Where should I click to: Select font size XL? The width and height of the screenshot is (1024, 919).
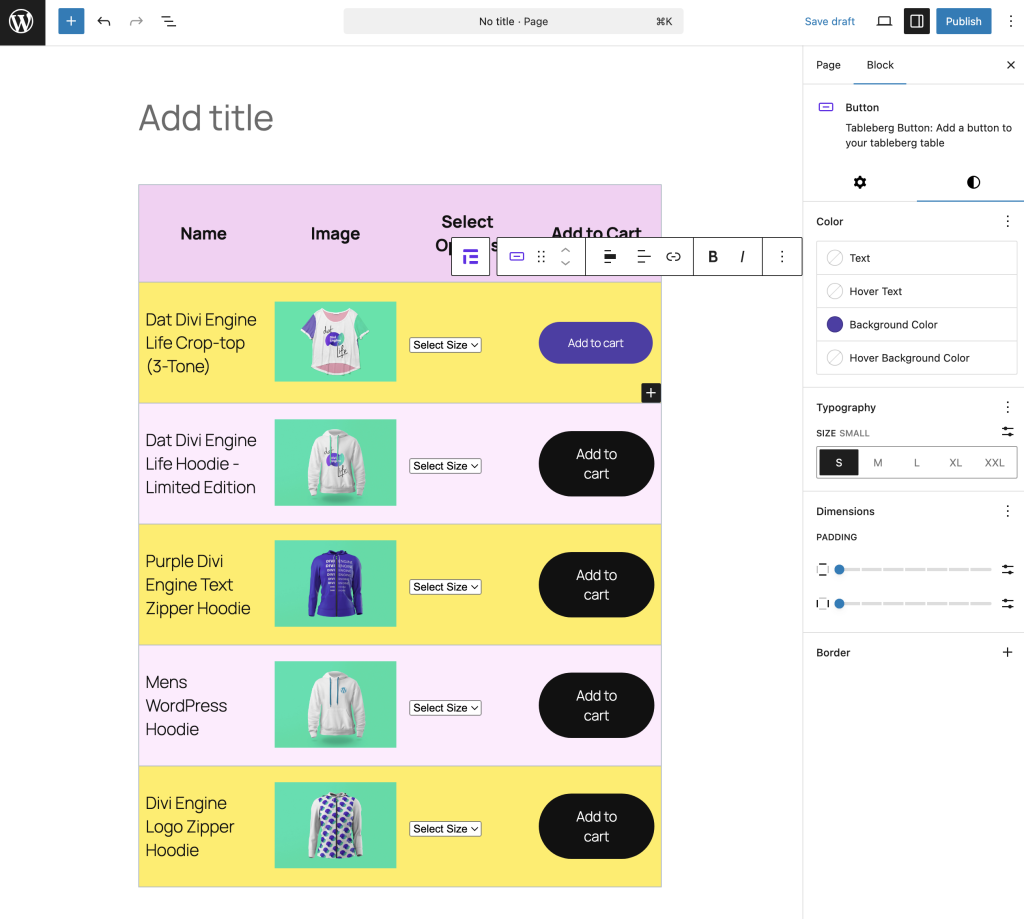coord(955,462)
